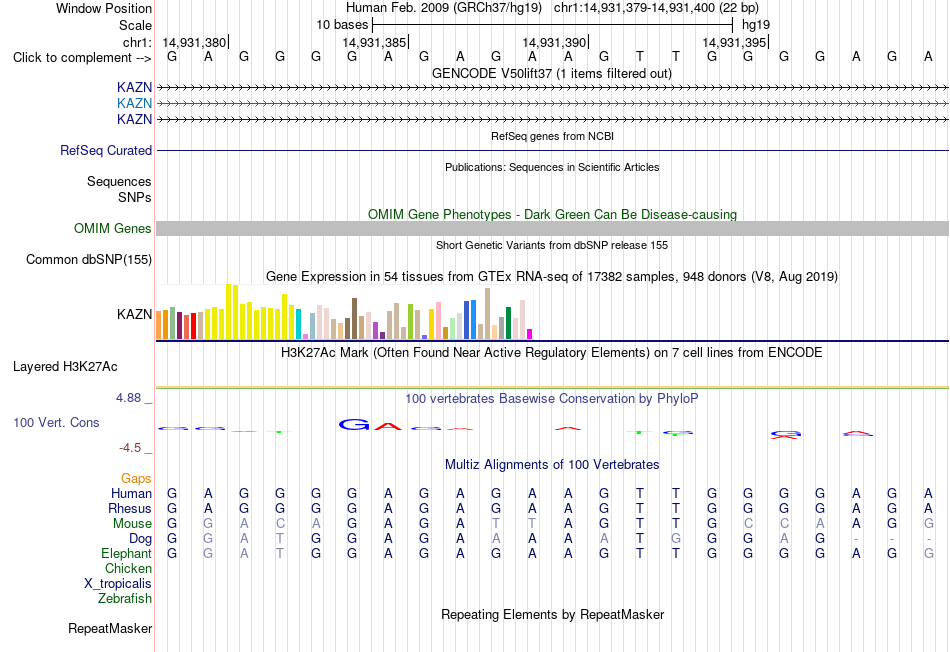Screen dimensions: 950x652
Task: Click 'Multiz Alignments of 100 Vertebrates' title
Action: (x=552, y=465)
